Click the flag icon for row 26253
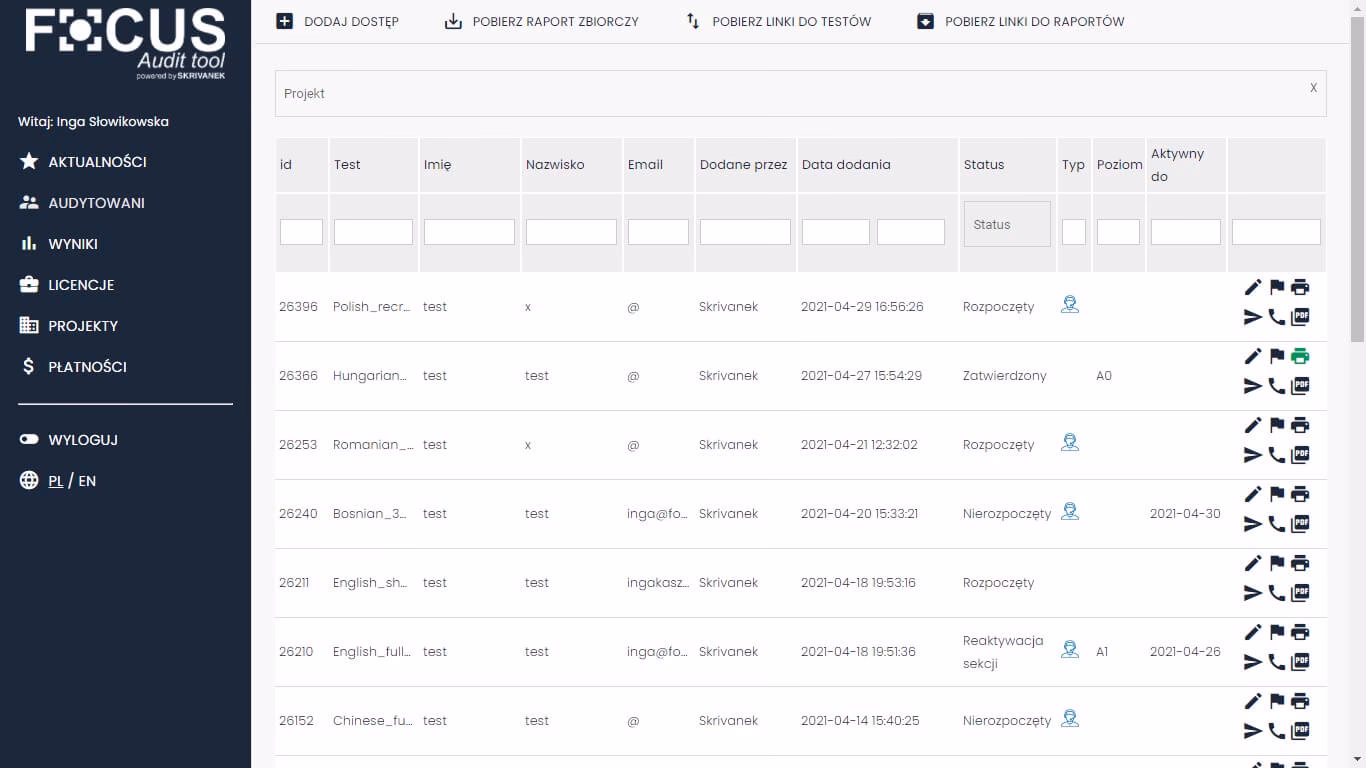The image size is (1366, 768). tap(1277, 425)
